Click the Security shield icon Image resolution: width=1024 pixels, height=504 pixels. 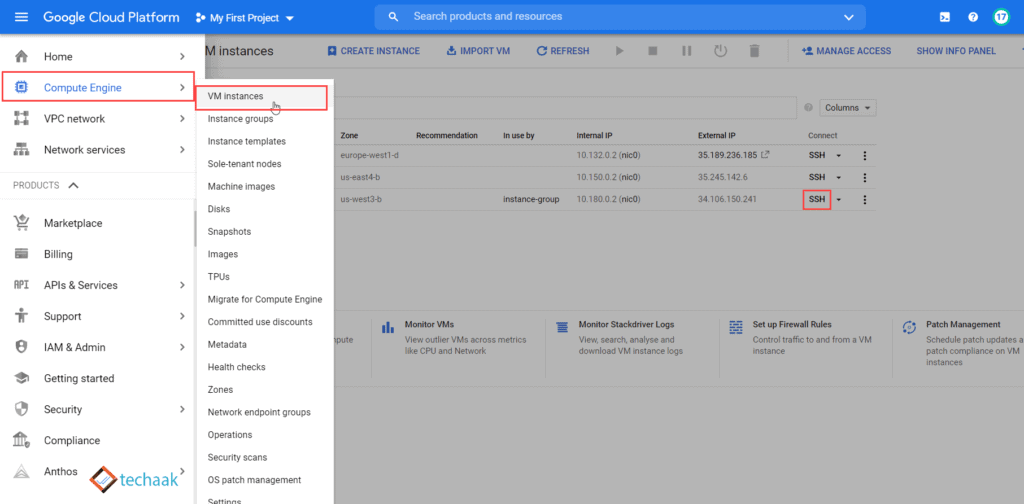[x=22, y=409]
